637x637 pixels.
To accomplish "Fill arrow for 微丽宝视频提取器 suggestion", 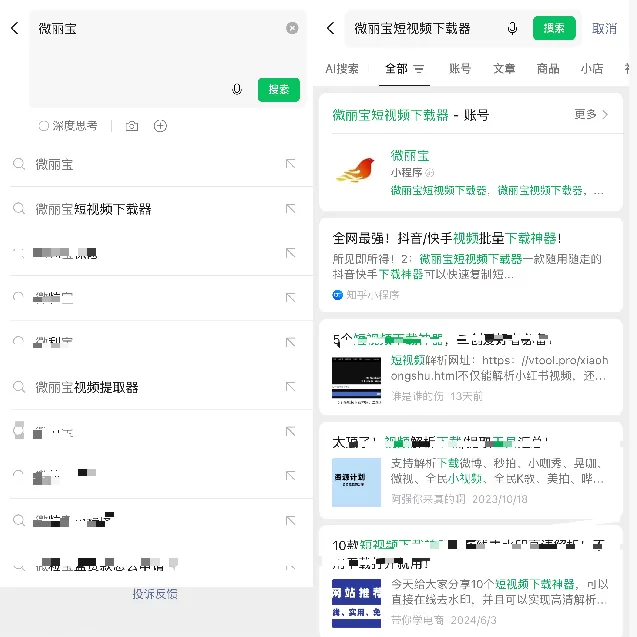I will [290, 386].
